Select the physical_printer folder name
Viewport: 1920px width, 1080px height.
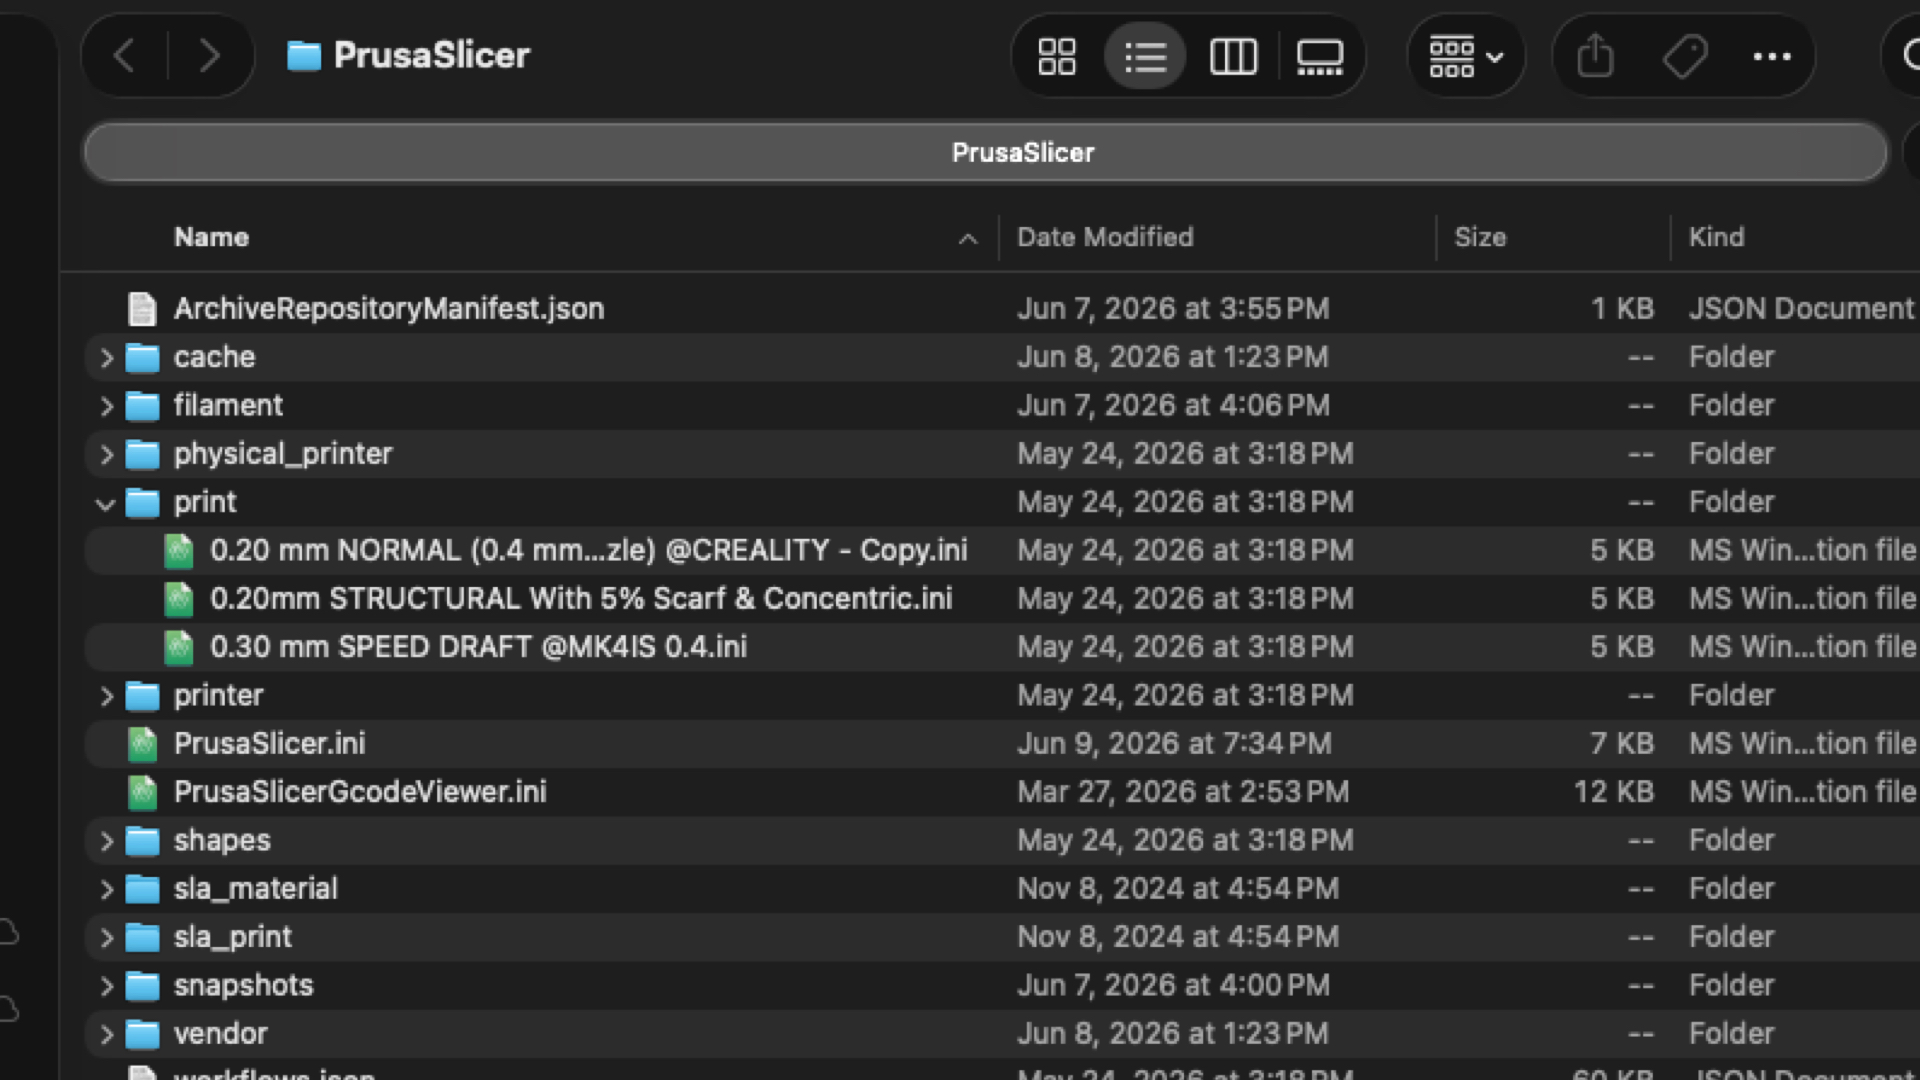point(283,454)
